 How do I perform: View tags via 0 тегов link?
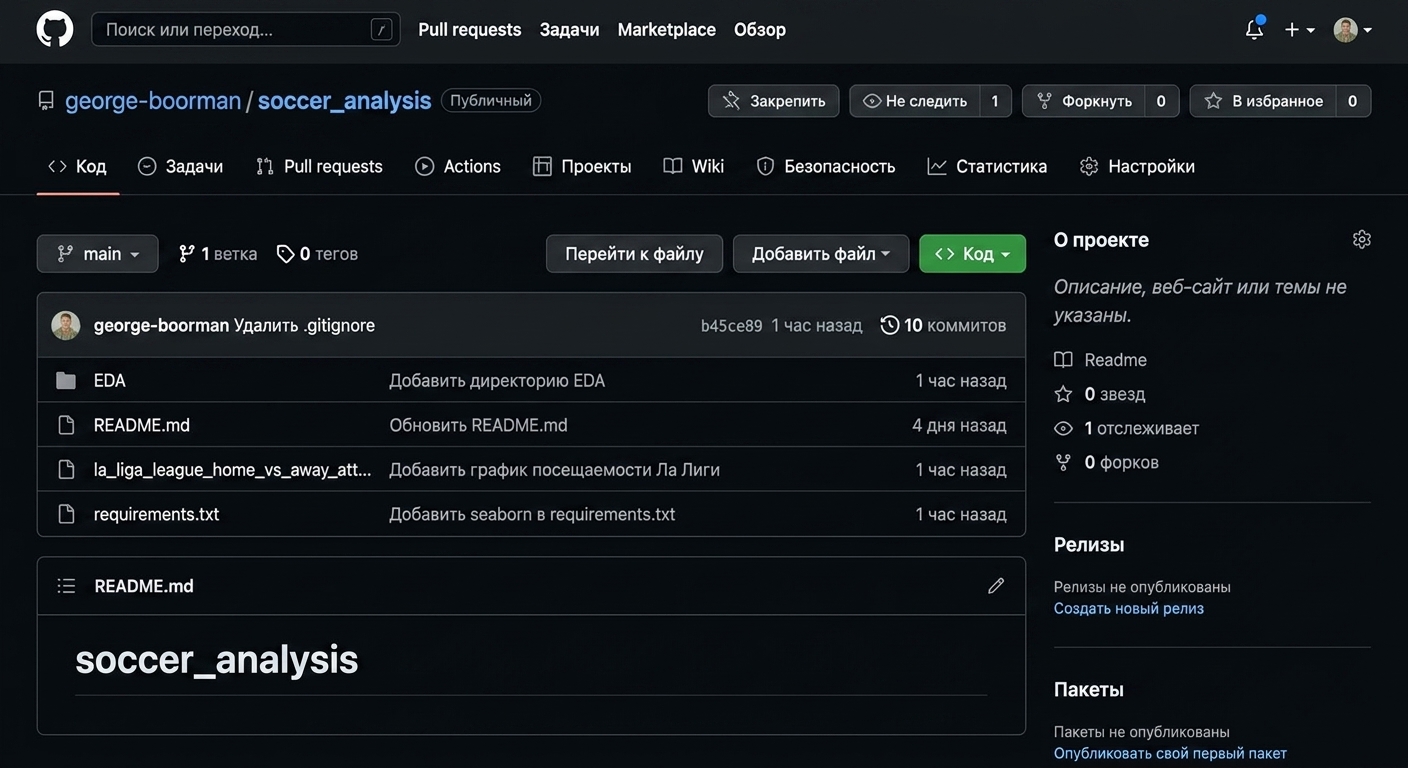tap(317, 254)
